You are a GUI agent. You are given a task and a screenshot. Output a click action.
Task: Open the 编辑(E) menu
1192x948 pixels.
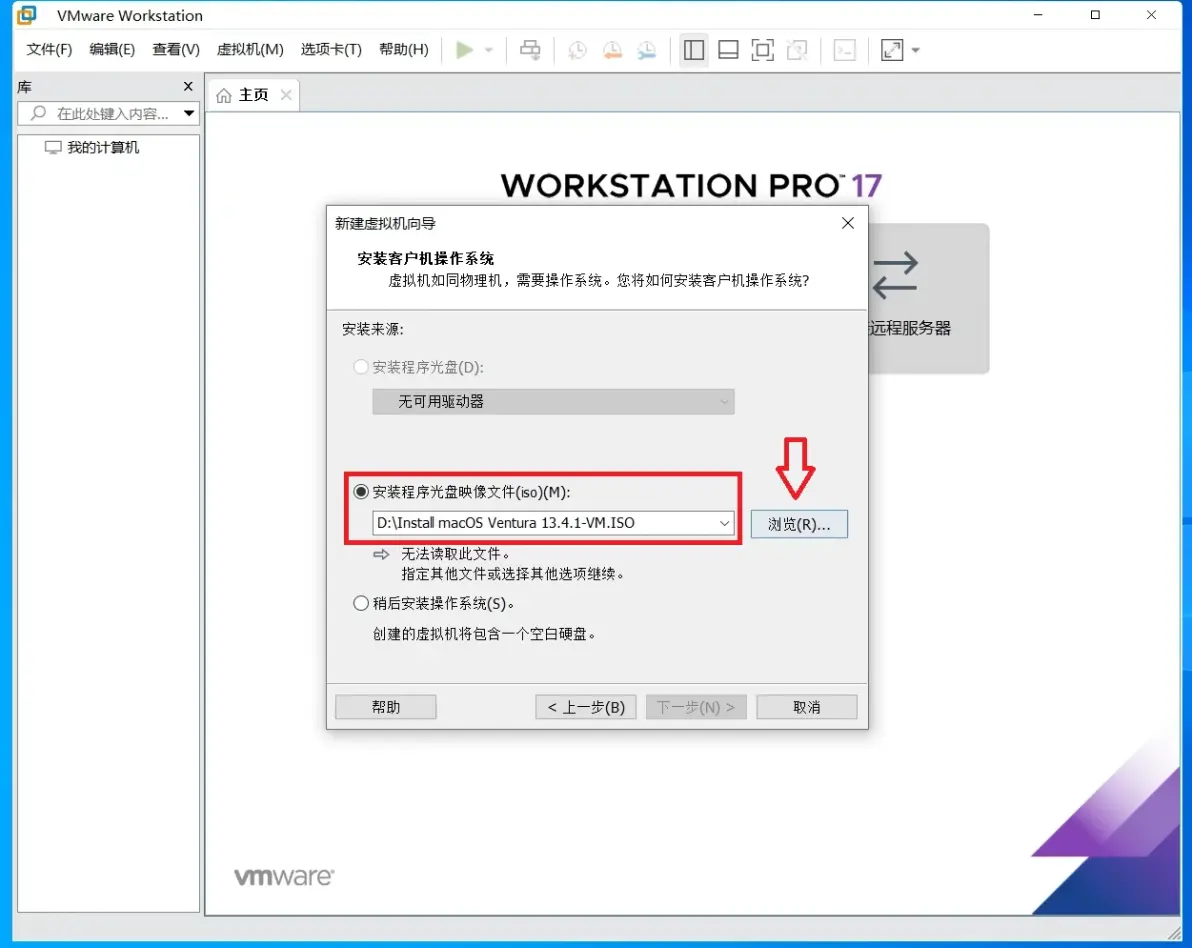coord(112,49)
